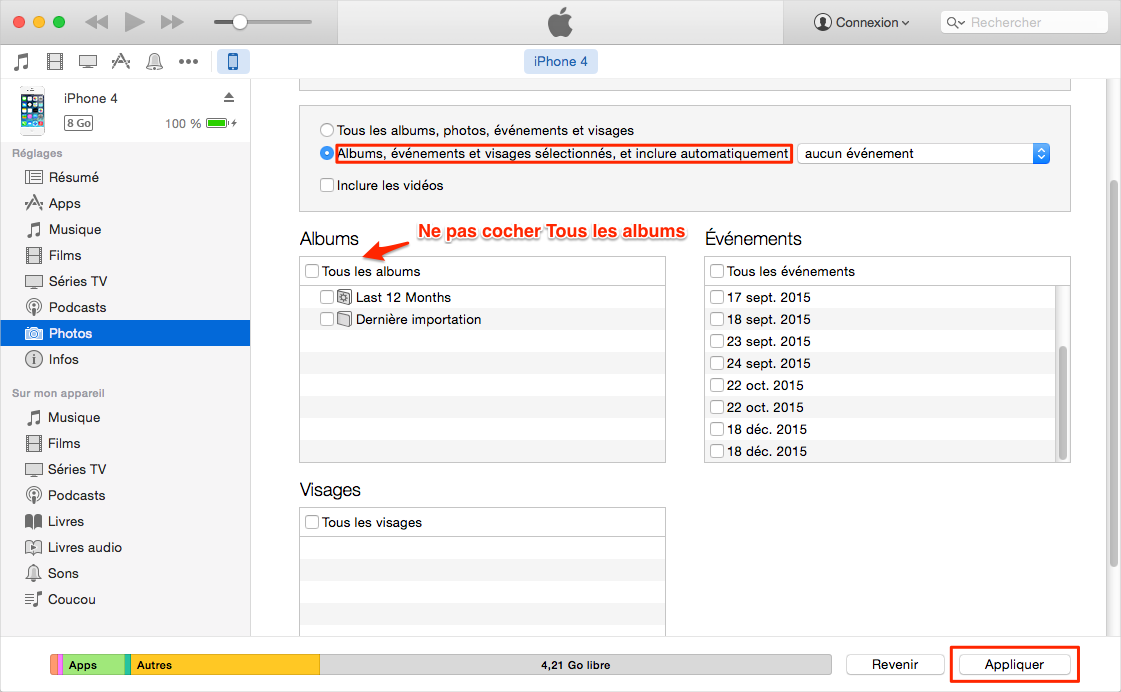Viewport: 1121px width, 692px height.
Task: Skip forward to next track
Action: (x=172, y=22)
